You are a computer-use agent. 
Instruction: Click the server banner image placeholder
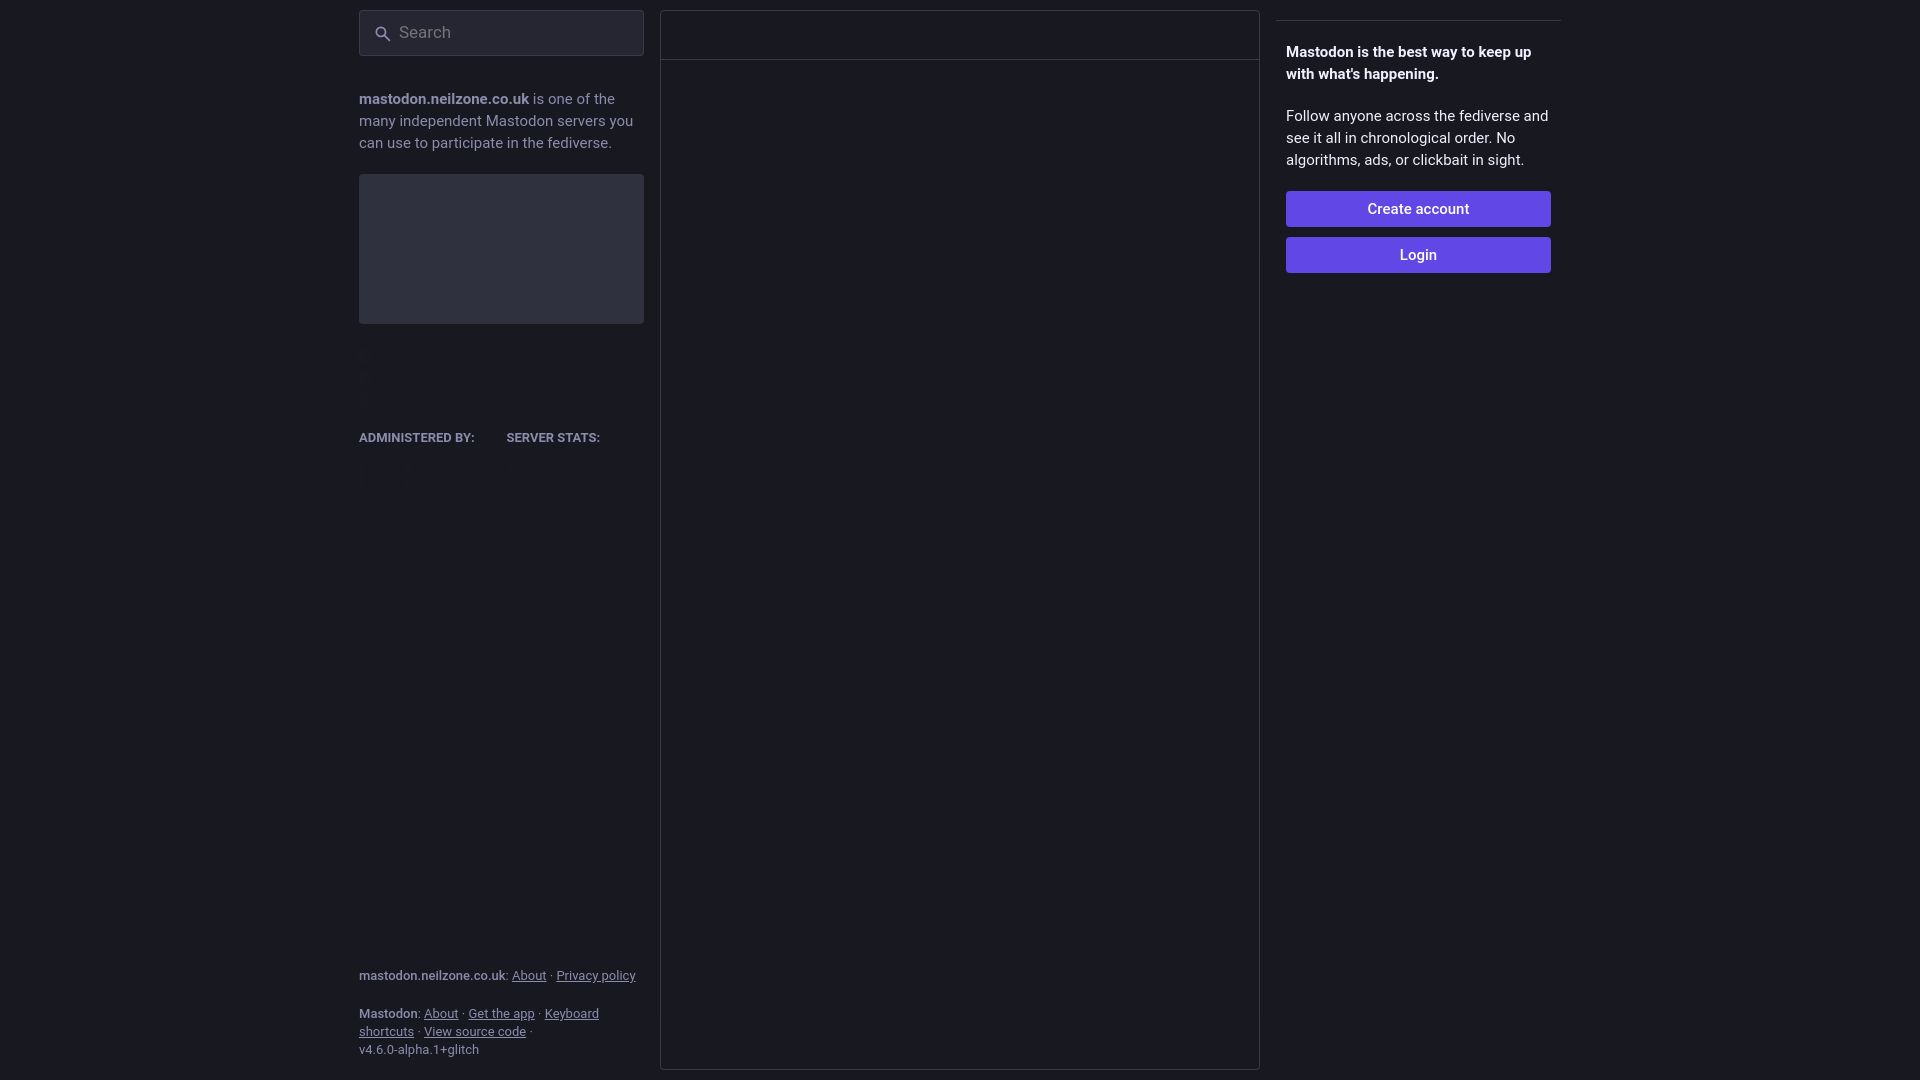pyautogui.click(x=501, y=249)
